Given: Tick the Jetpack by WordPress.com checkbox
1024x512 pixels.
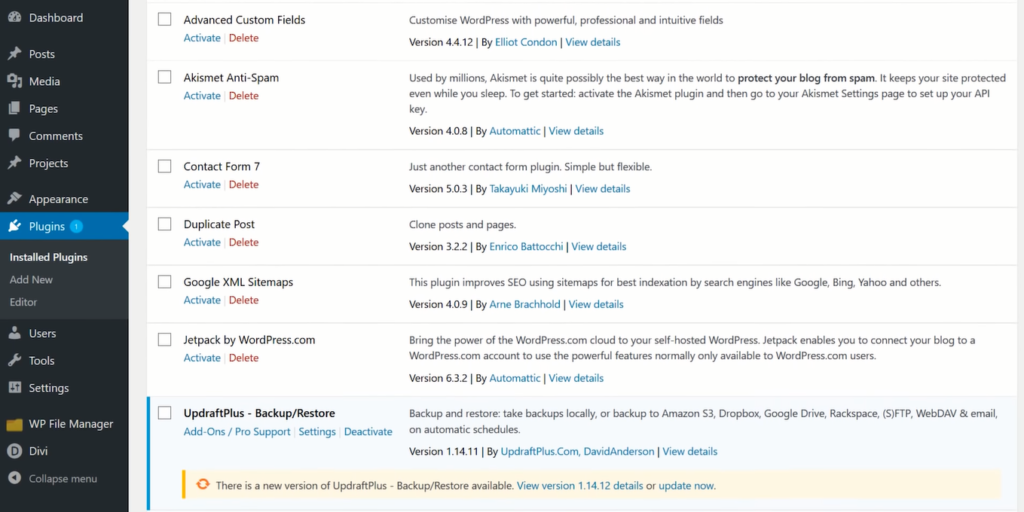Looking at the screenshot, I should (x=164, y=340).
